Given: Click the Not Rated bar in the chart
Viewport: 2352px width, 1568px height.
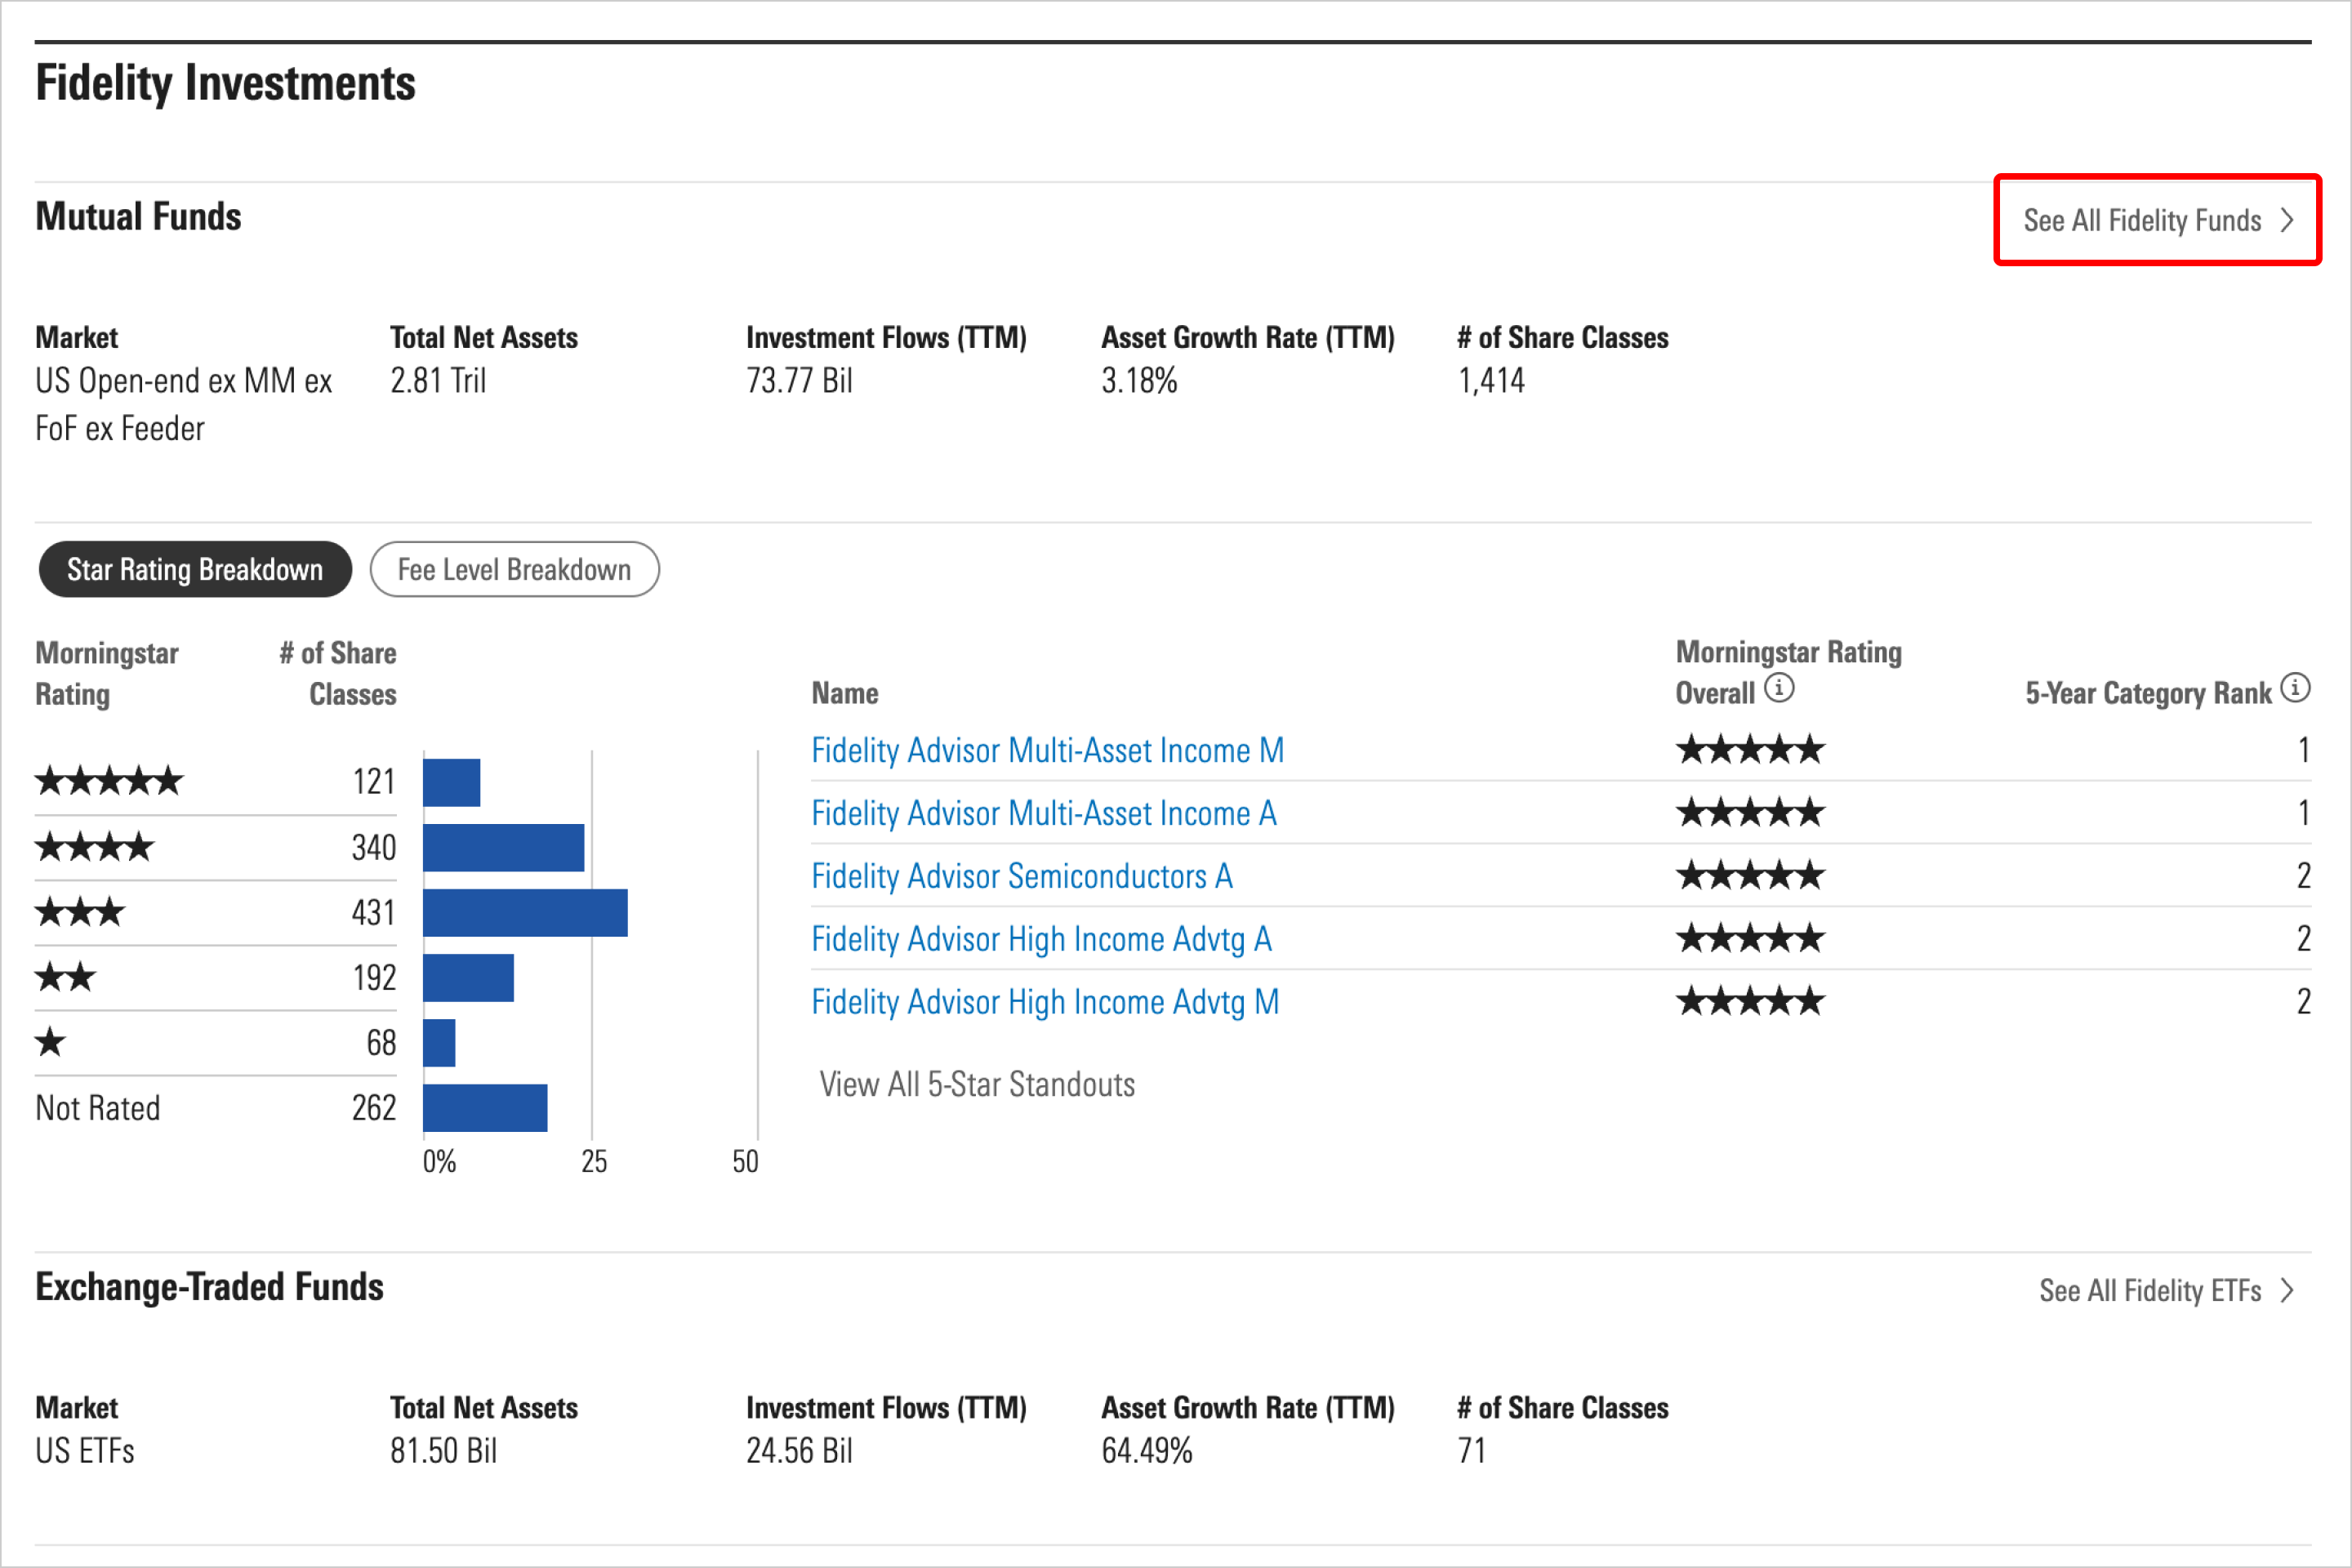Looking at the screenshot, I should (x=485, y=1107).
